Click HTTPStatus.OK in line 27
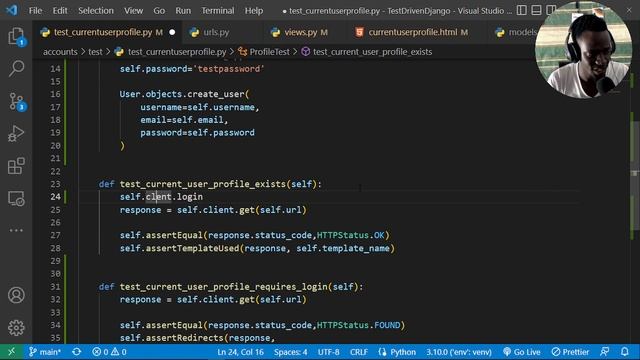 coord(351,235)
